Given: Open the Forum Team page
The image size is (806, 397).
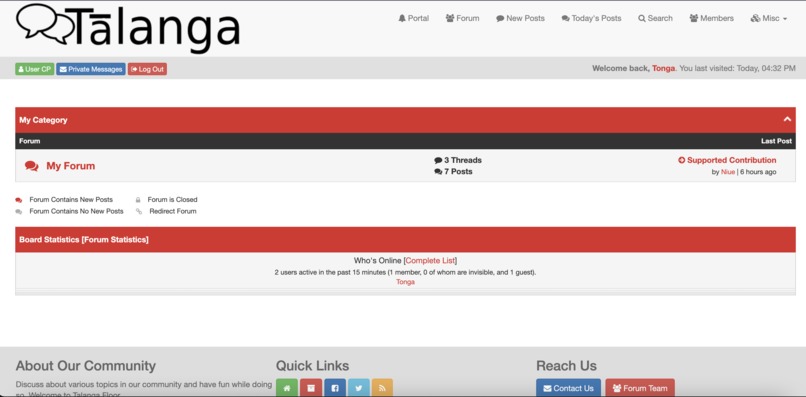Looking at the screenshot, I should pos(640,388).
